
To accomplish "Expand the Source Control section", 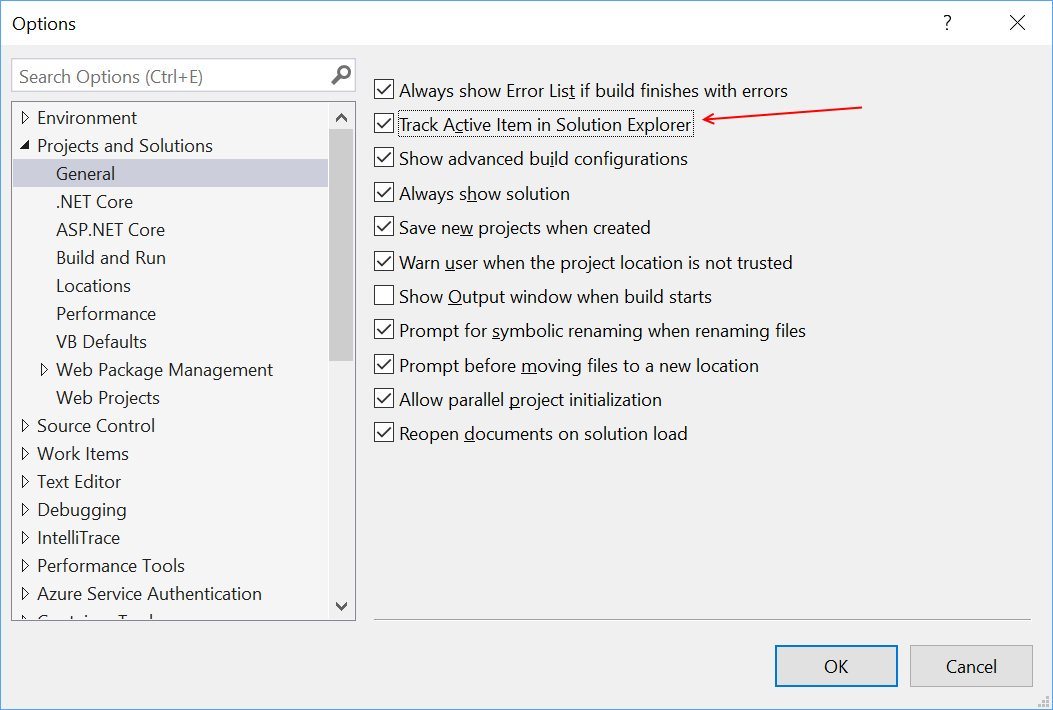I will pos(27,425).
